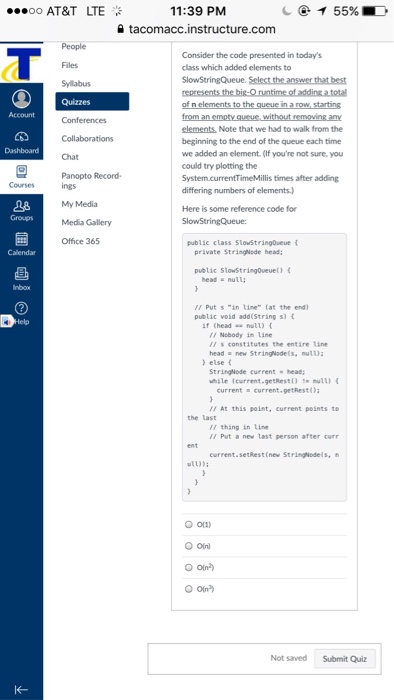The image size is (394, 700).
Task: Open the Calendar icon
Action: [x=21, y=239]
